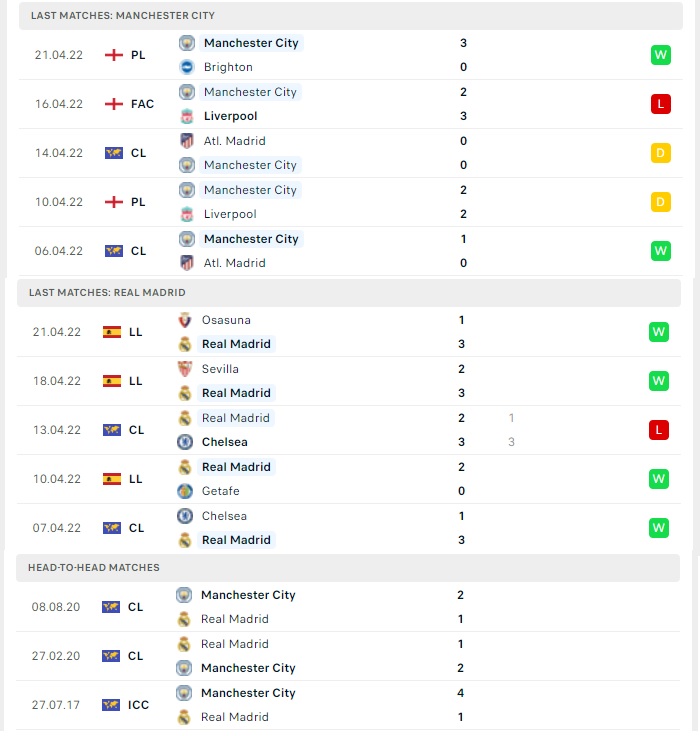Click the England flag beside FAC

114,104
